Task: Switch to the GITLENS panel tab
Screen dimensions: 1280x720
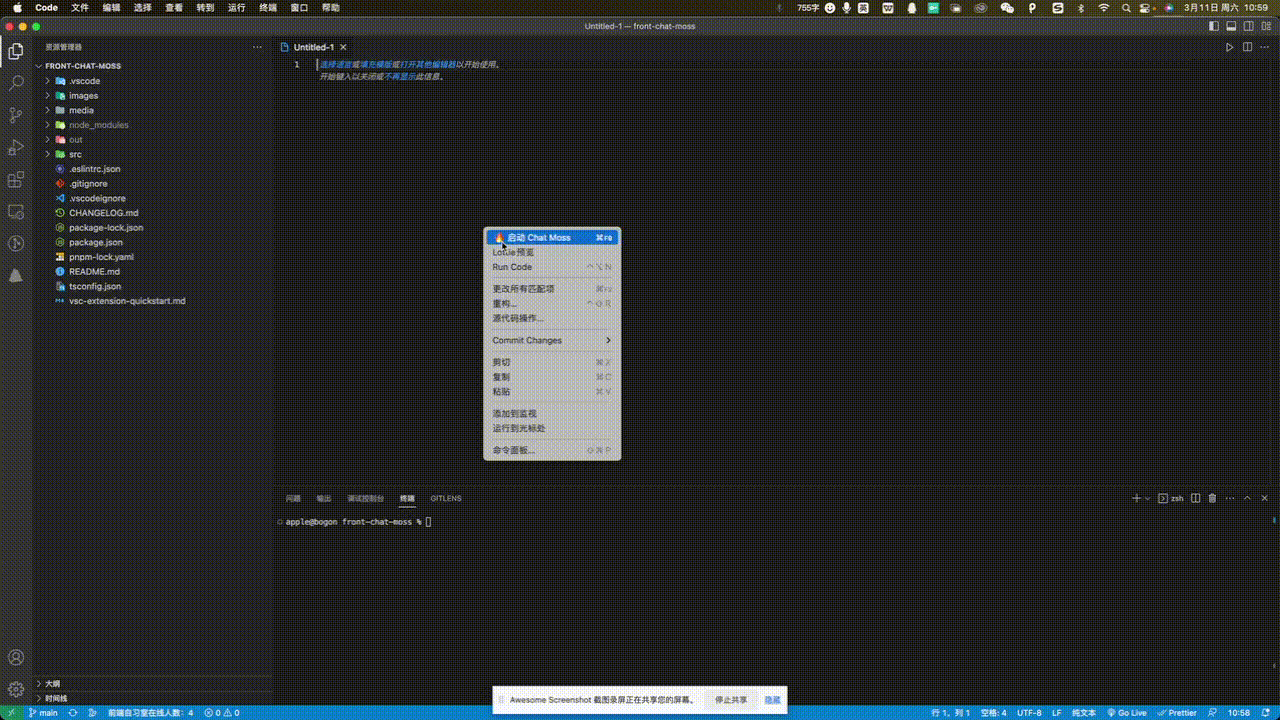Action: click(446, 498)
